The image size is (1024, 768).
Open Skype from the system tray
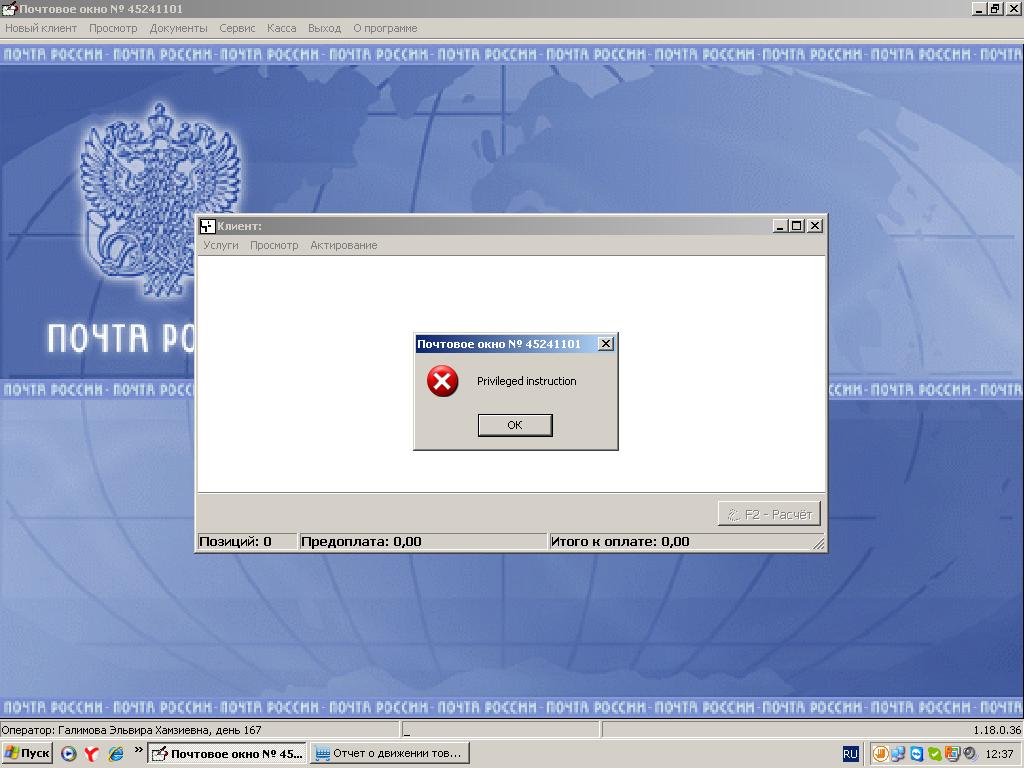coord(935,754)
